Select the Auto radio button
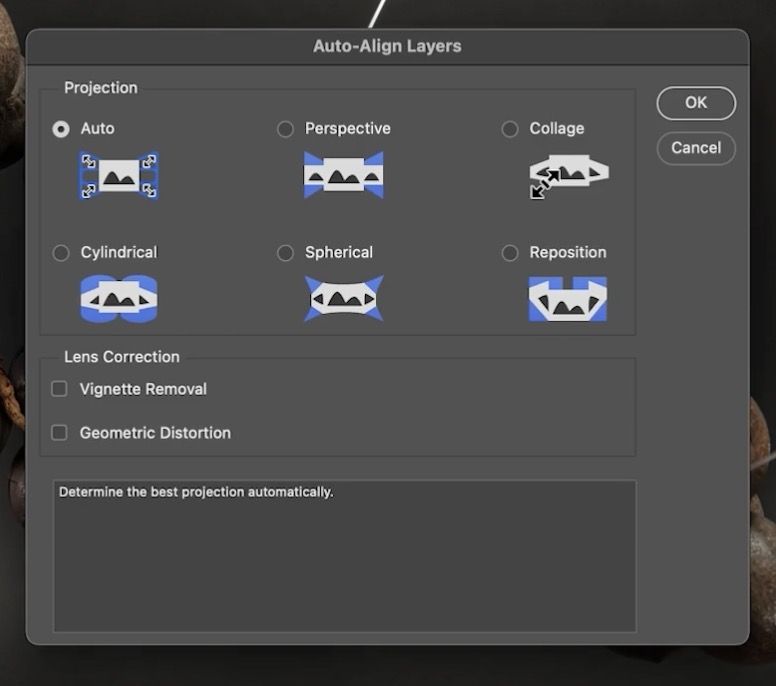 point(62,129)
